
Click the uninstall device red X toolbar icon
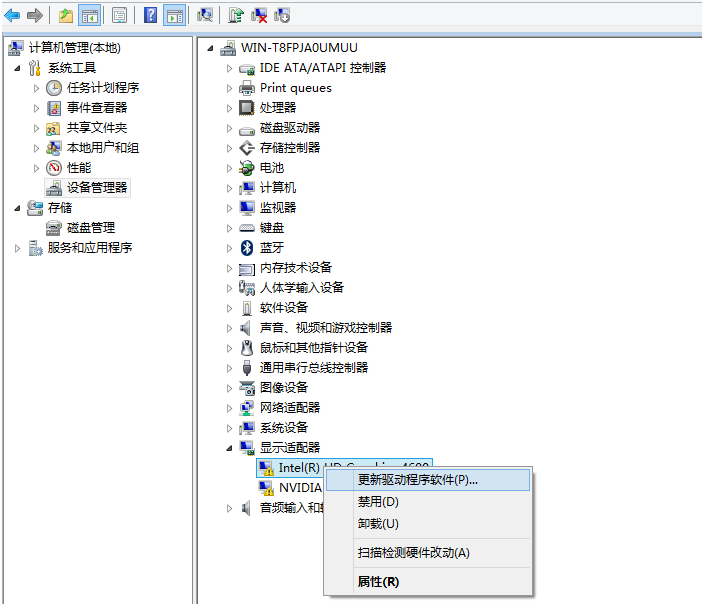point(259,15)
